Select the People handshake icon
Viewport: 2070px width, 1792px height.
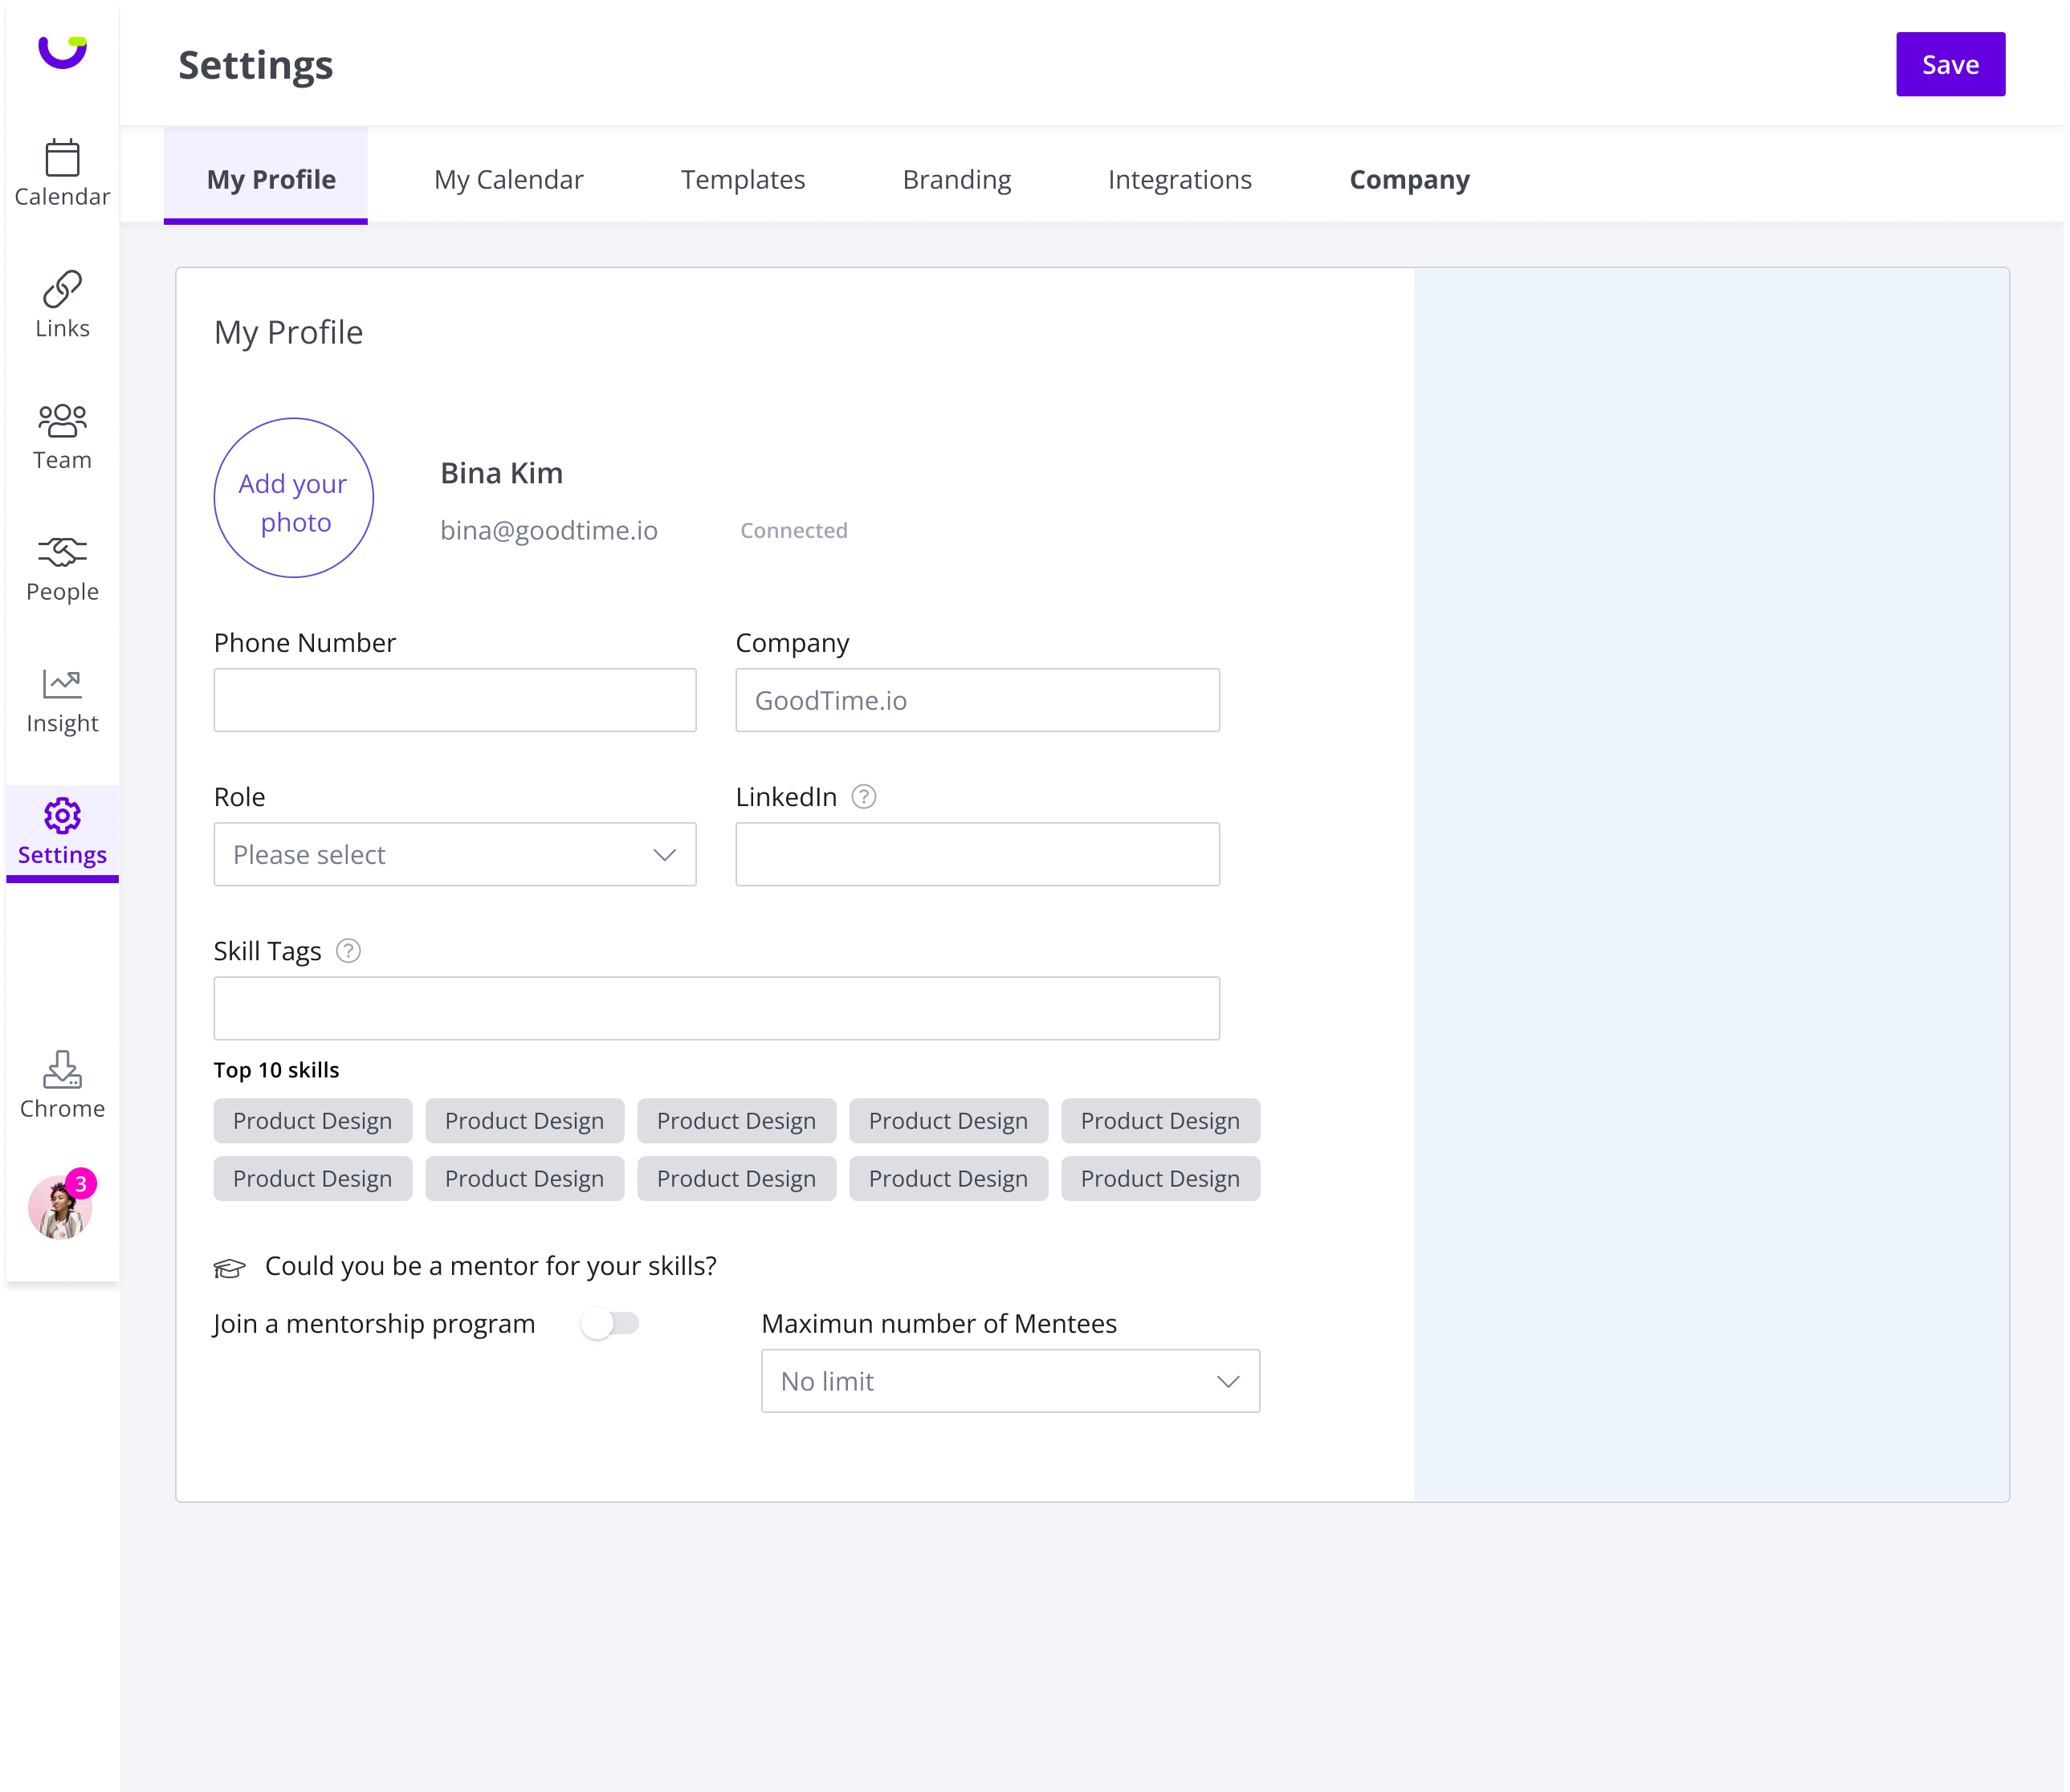click(62, 552)
